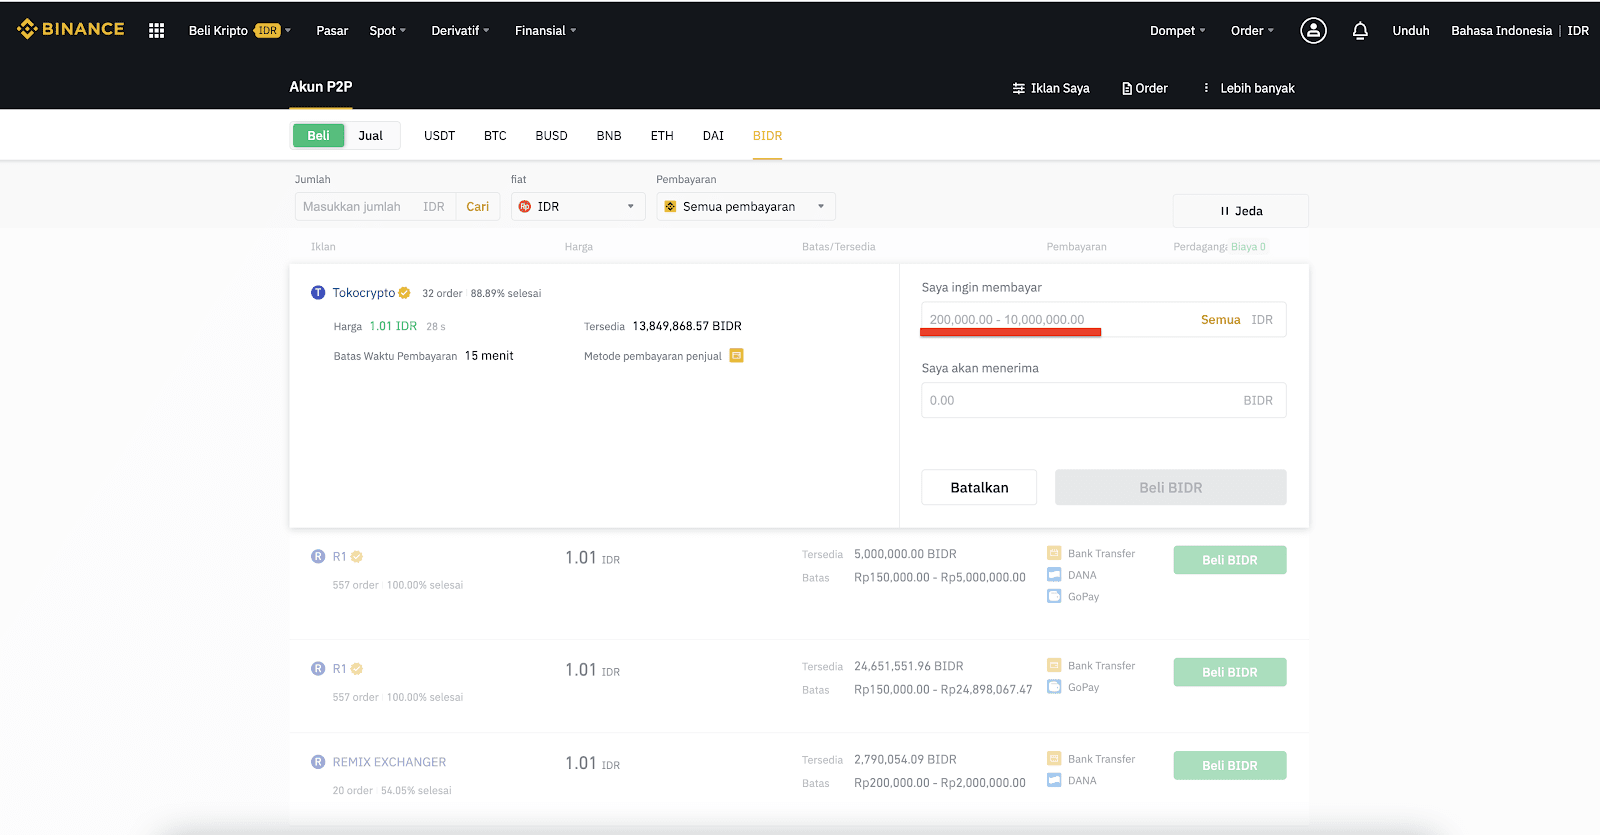Viewport: 1600px width, 835px height.
Task: Expand the Derivatif menu
Action: point(460,31)
